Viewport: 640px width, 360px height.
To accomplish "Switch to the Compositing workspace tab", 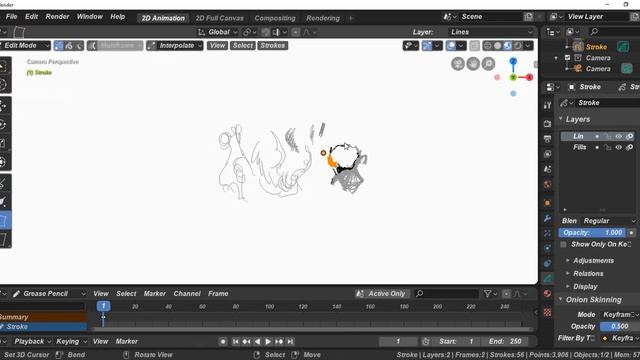I will (275, 18).
